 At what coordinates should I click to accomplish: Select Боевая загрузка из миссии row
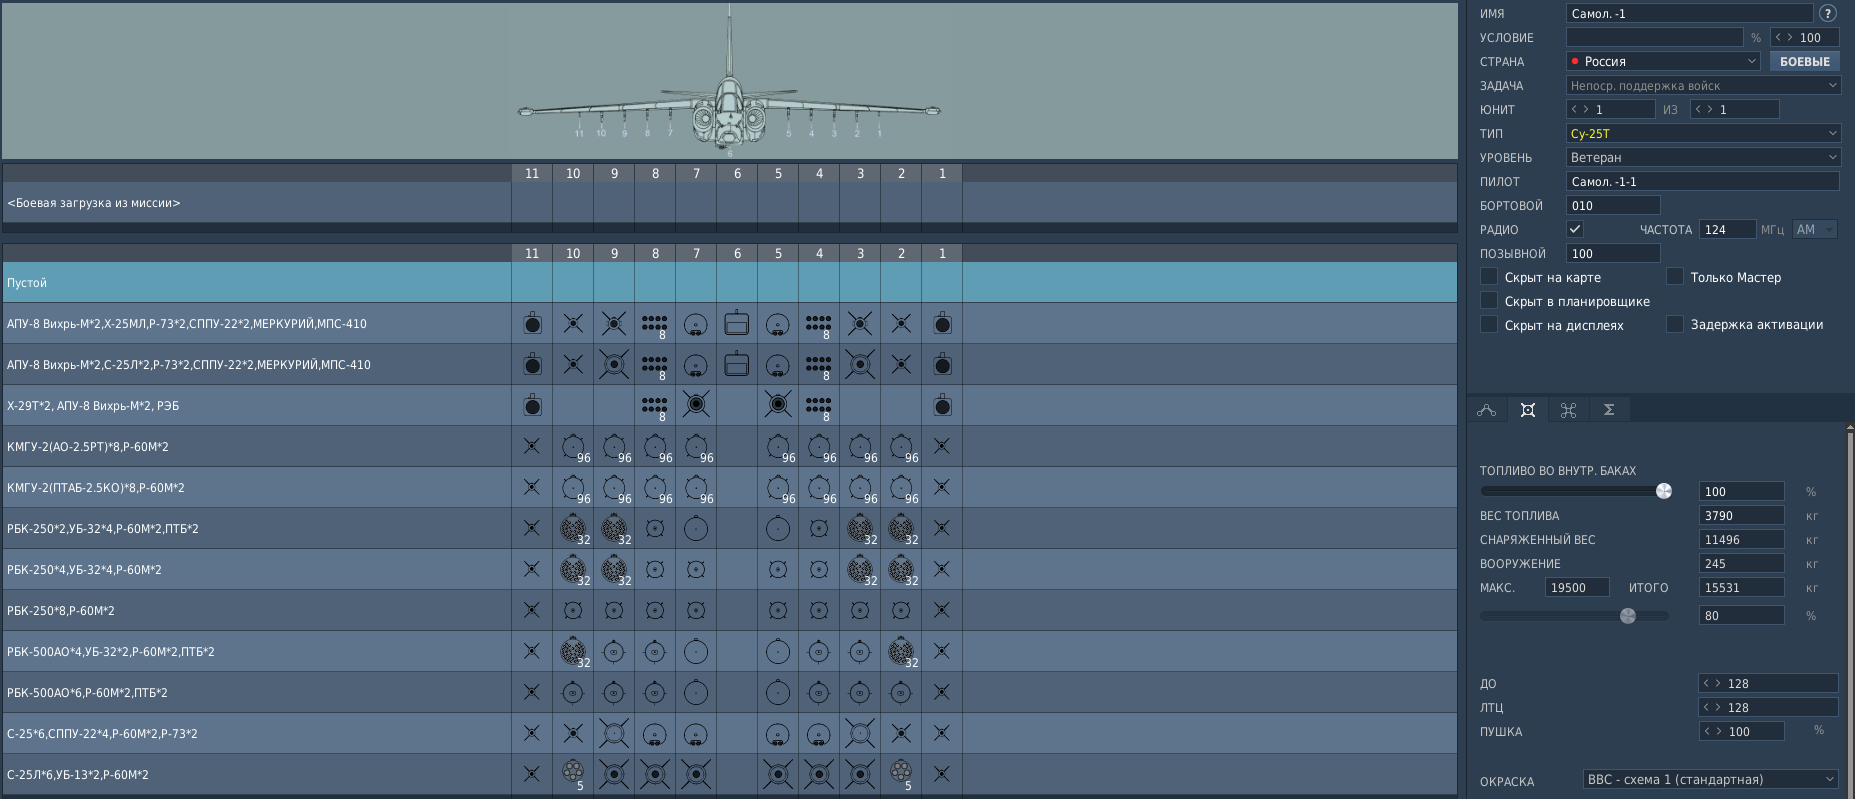pyautogui.click(x=729, y=202)
